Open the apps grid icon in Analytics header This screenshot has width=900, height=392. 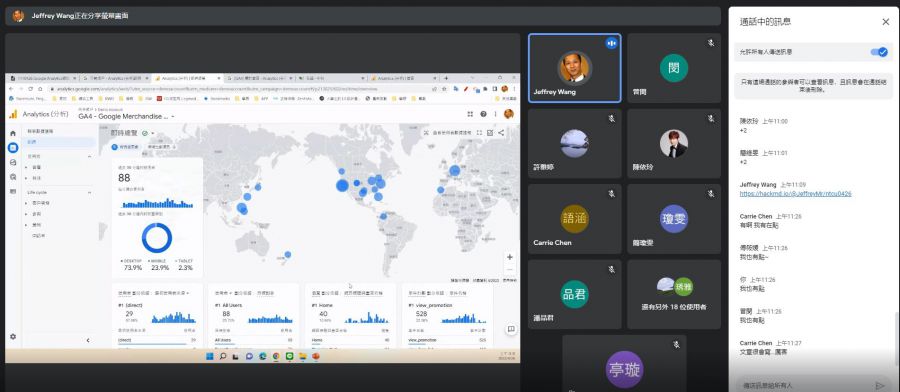pos(470,114)
